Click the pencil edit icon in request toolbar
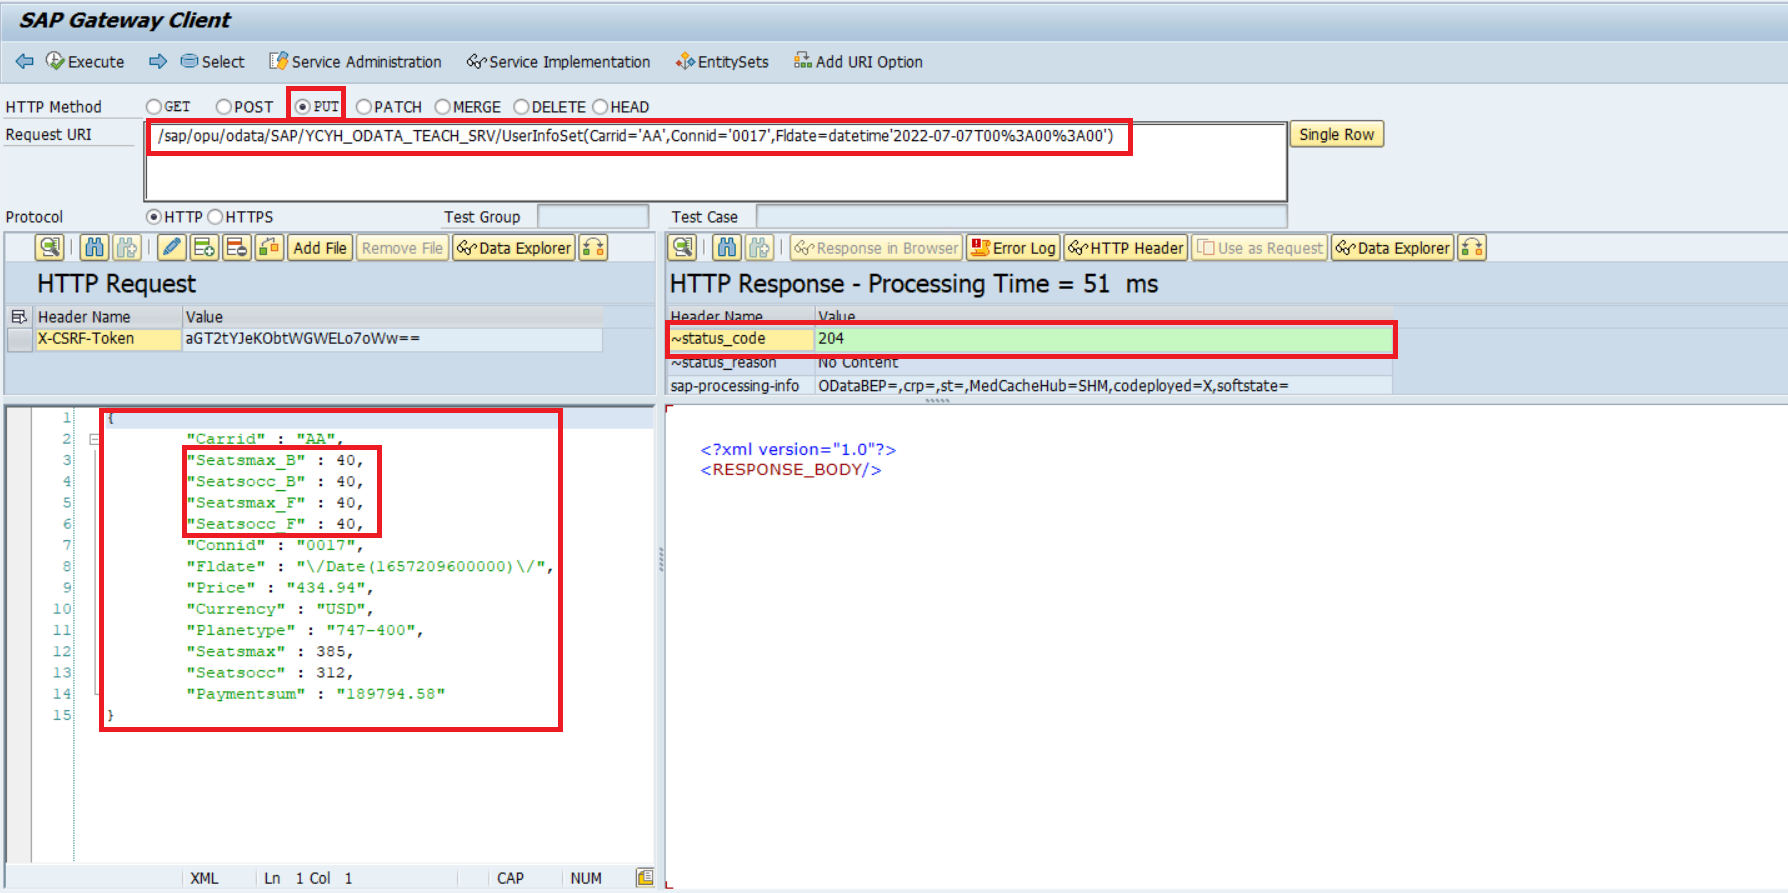The width and height of the screenshot is (1788, 893). [172, 248]
